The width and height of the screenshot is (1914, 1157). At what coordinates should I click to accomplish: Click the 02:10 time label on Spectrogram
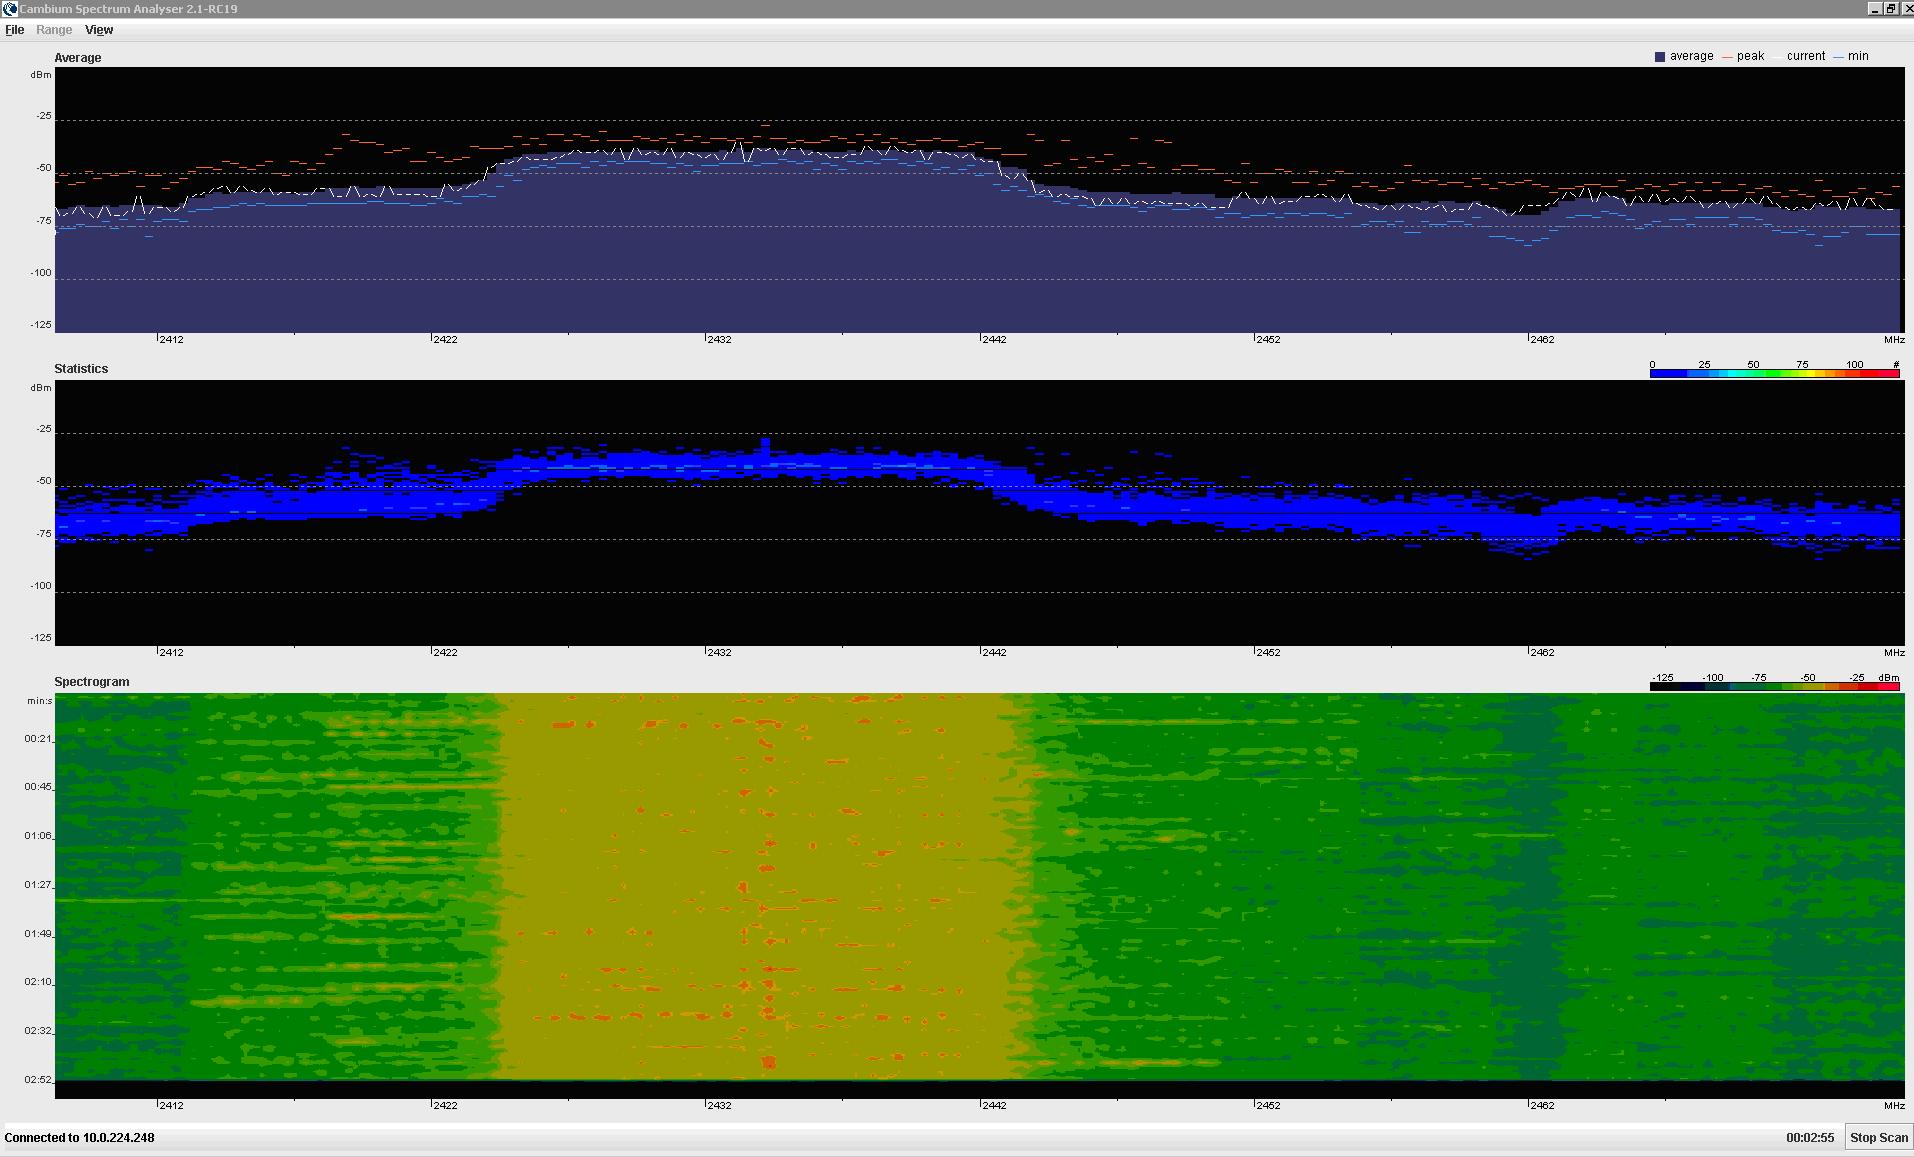[38, 982]
